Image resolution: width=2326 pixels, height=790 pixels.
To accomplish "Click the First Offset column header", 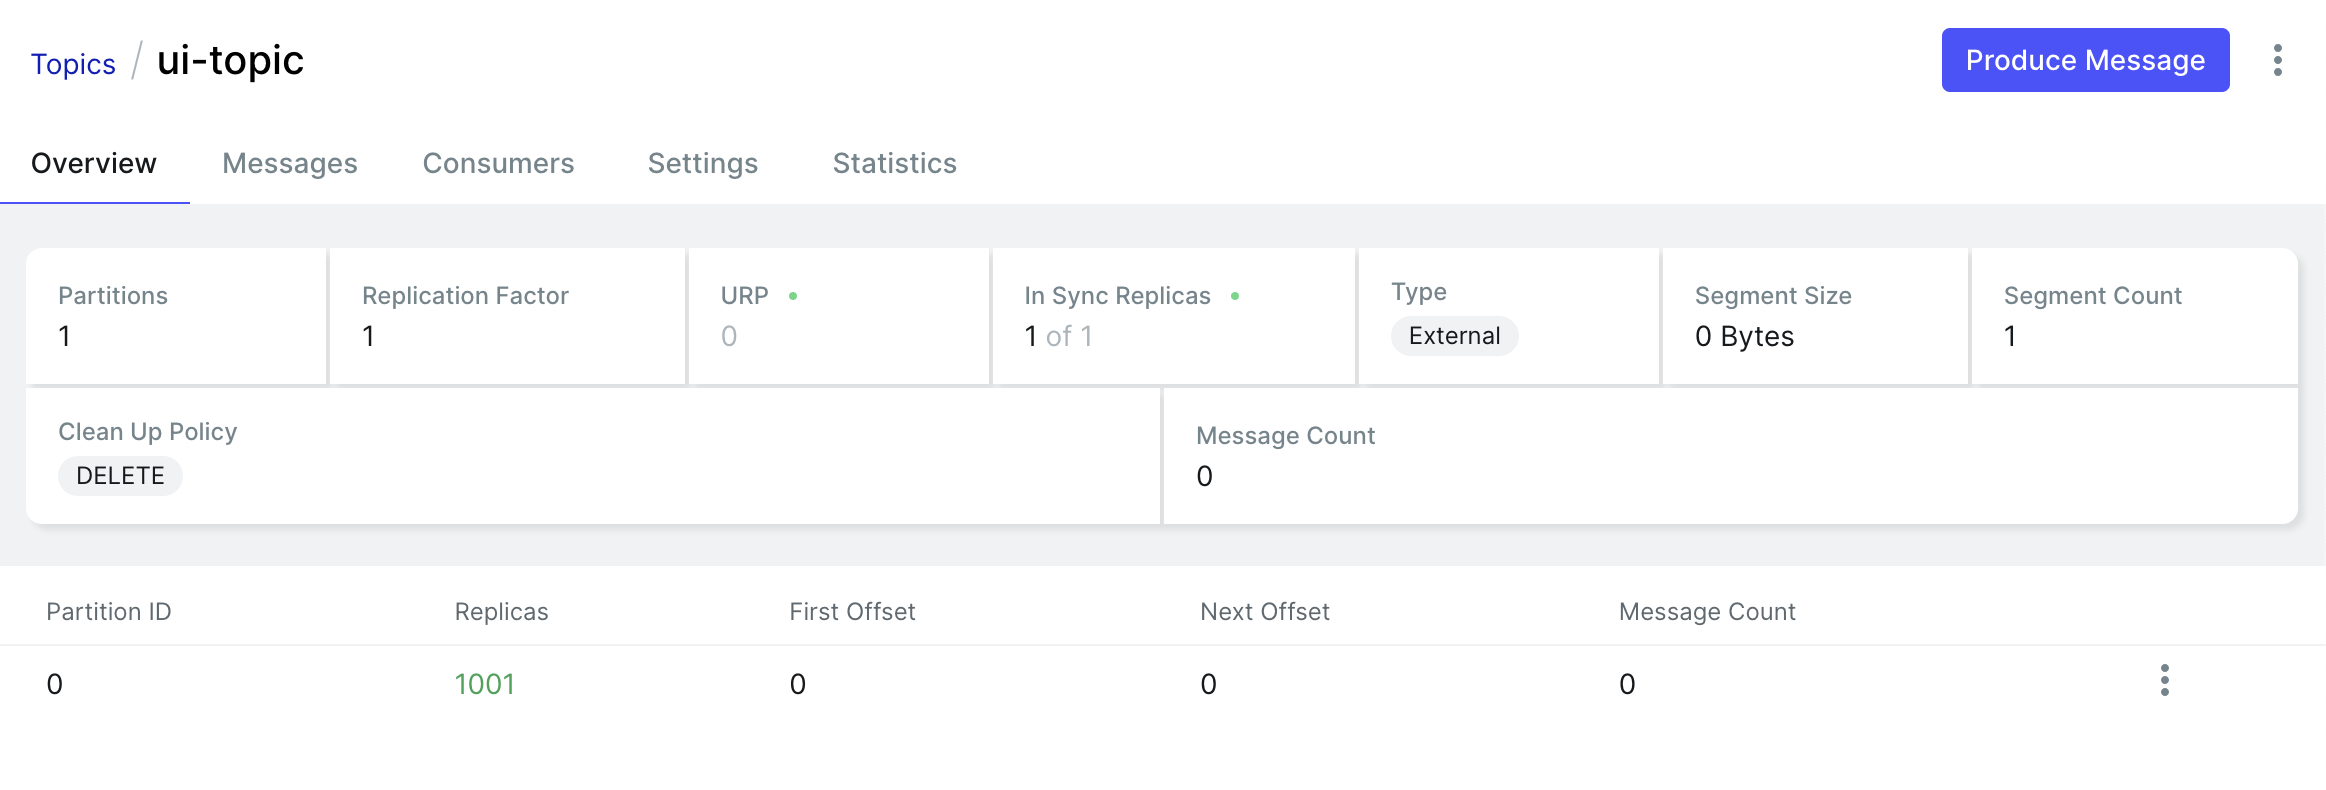I will click(852, 612).
